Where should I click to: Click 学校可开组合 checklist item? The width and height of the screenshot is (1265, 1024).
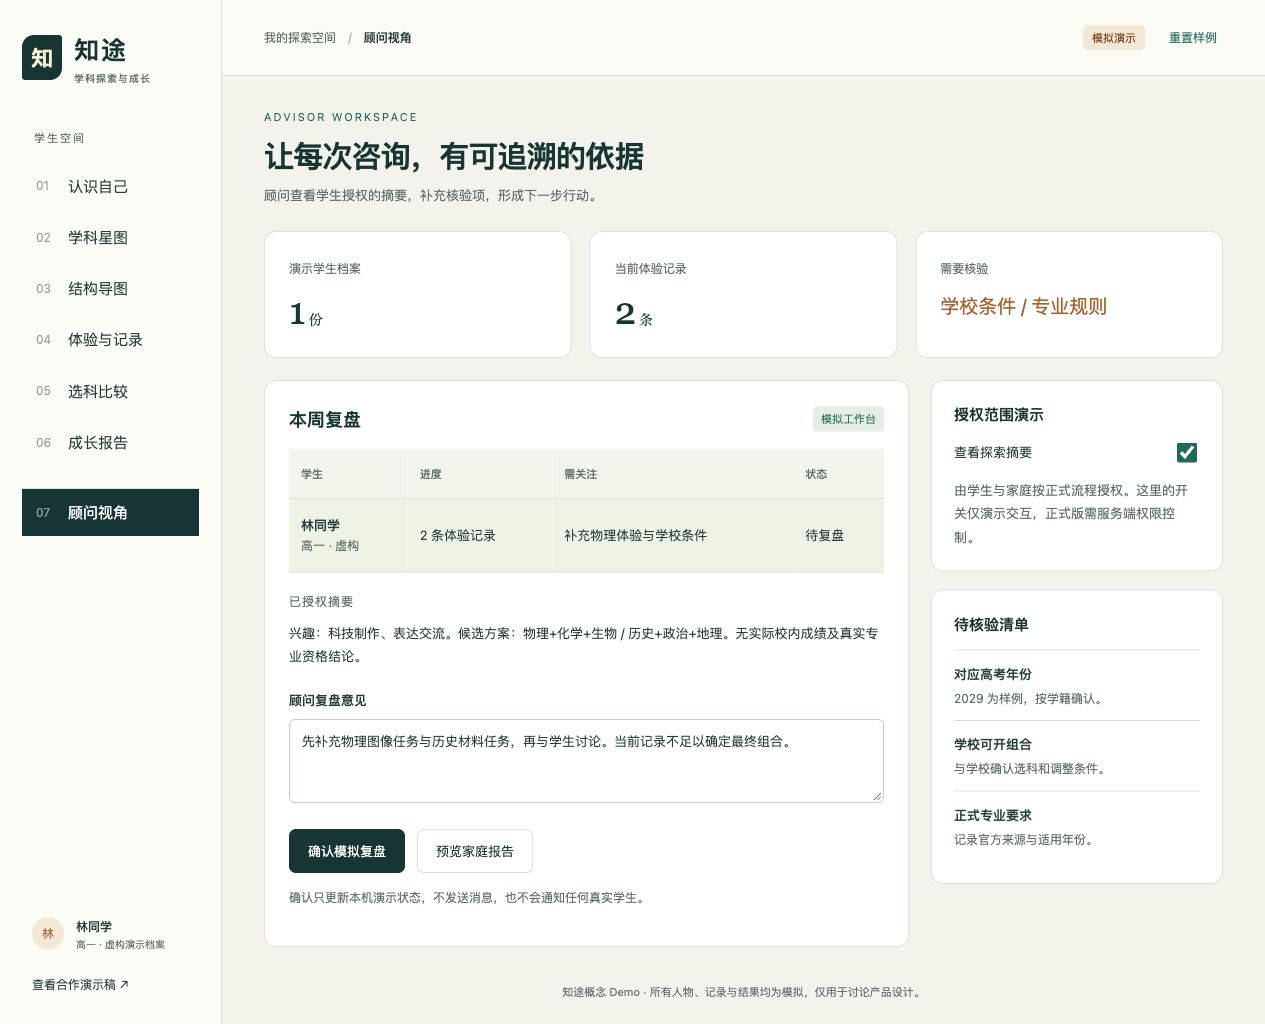1077,756
